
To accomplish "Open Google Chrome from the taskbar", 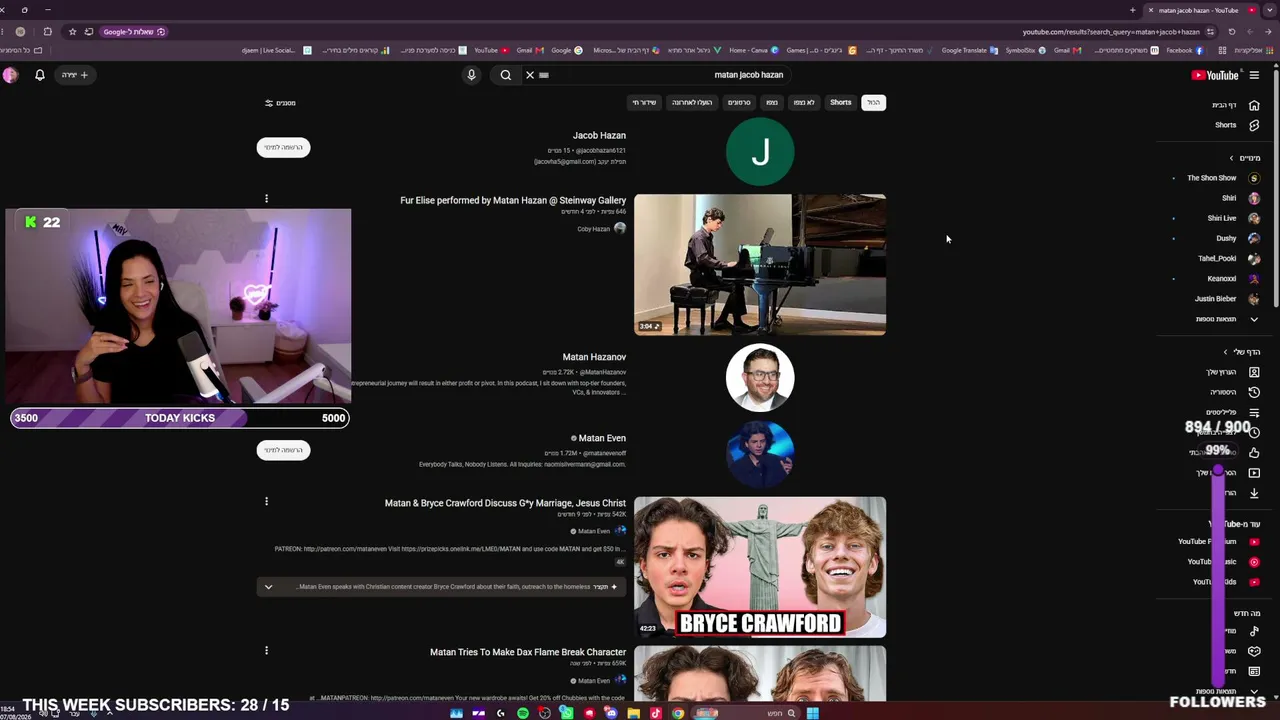I will tap(677, 713).
